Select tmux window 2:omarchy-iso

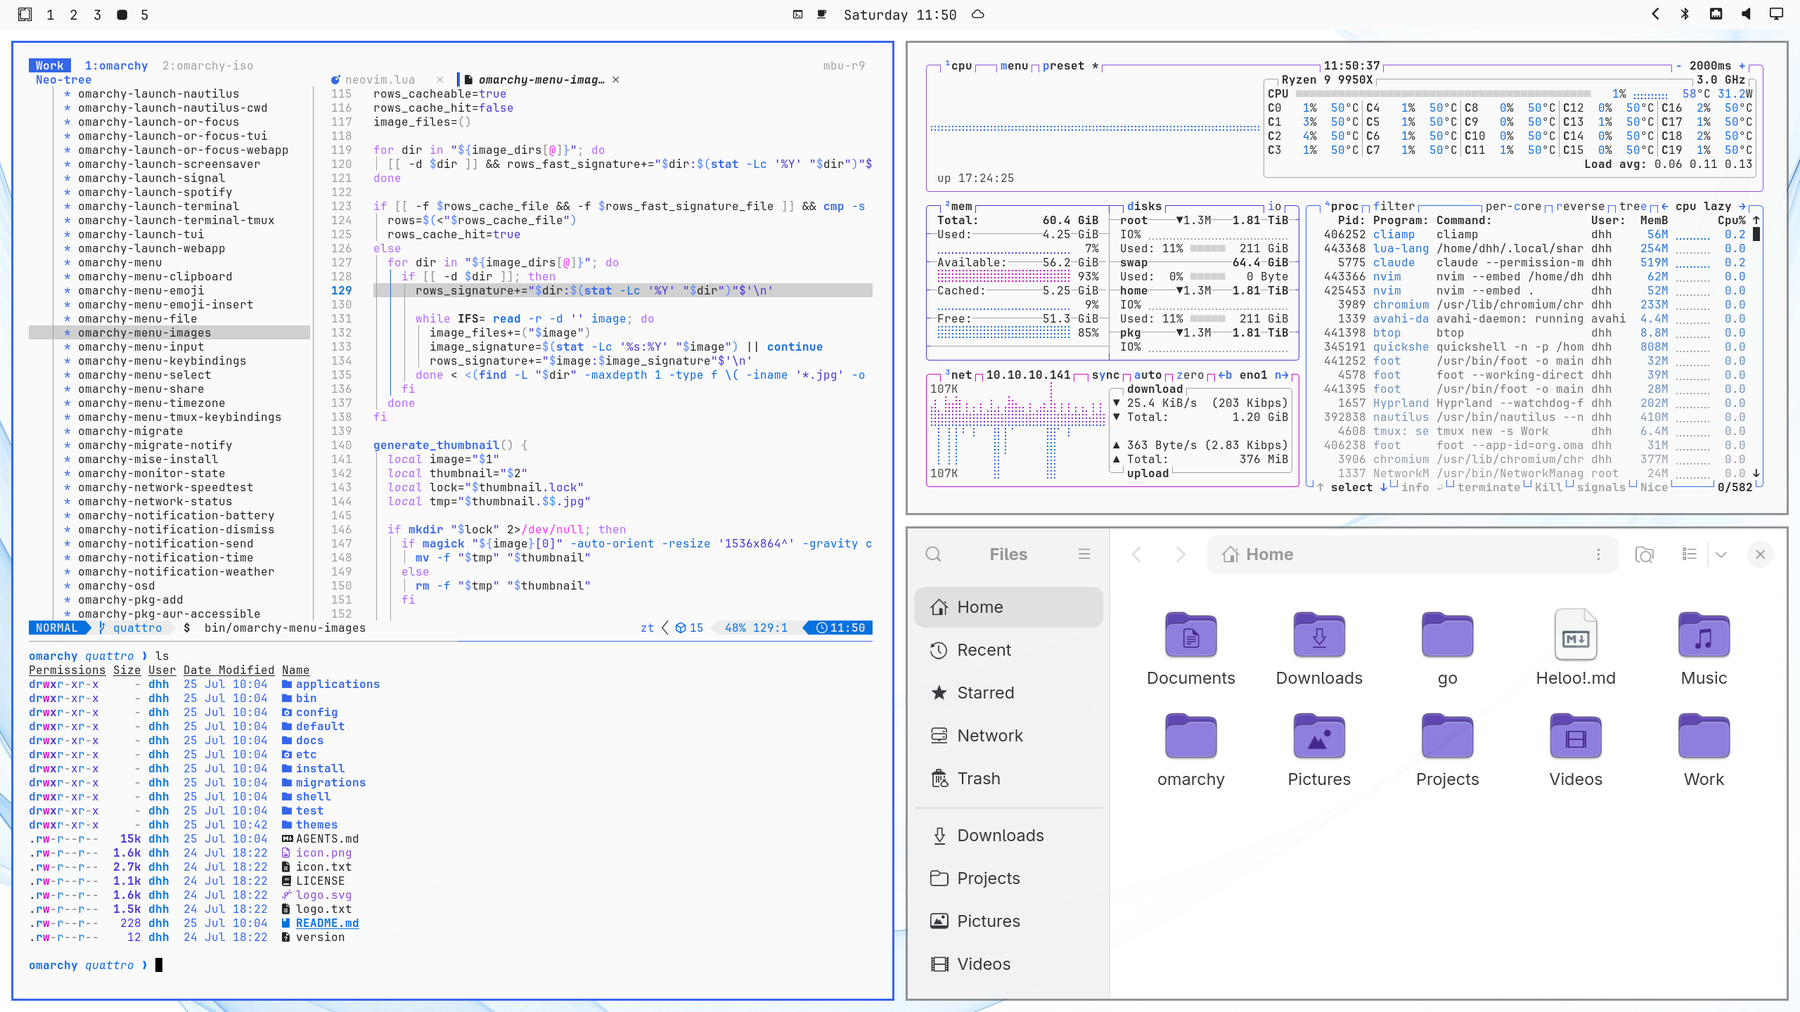207,66
